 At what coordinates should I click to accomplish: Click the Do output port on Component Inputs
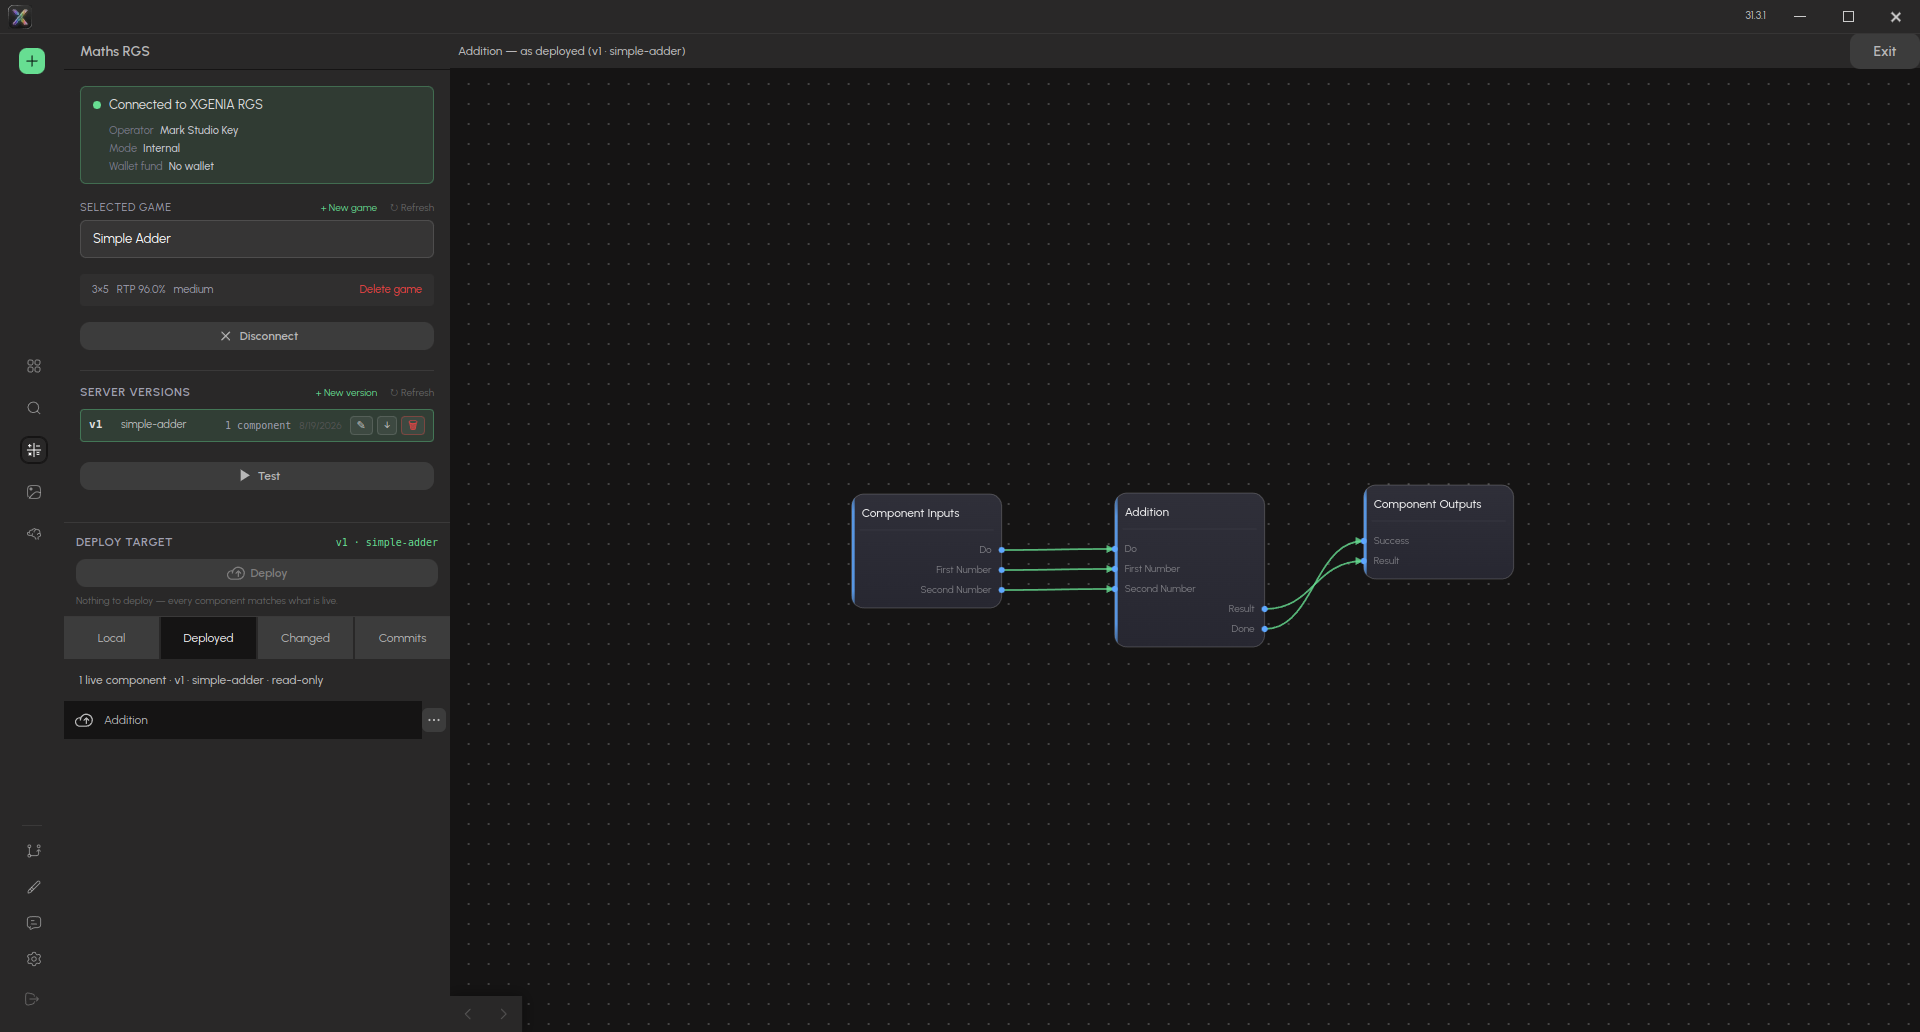(x=1002, y=550)
